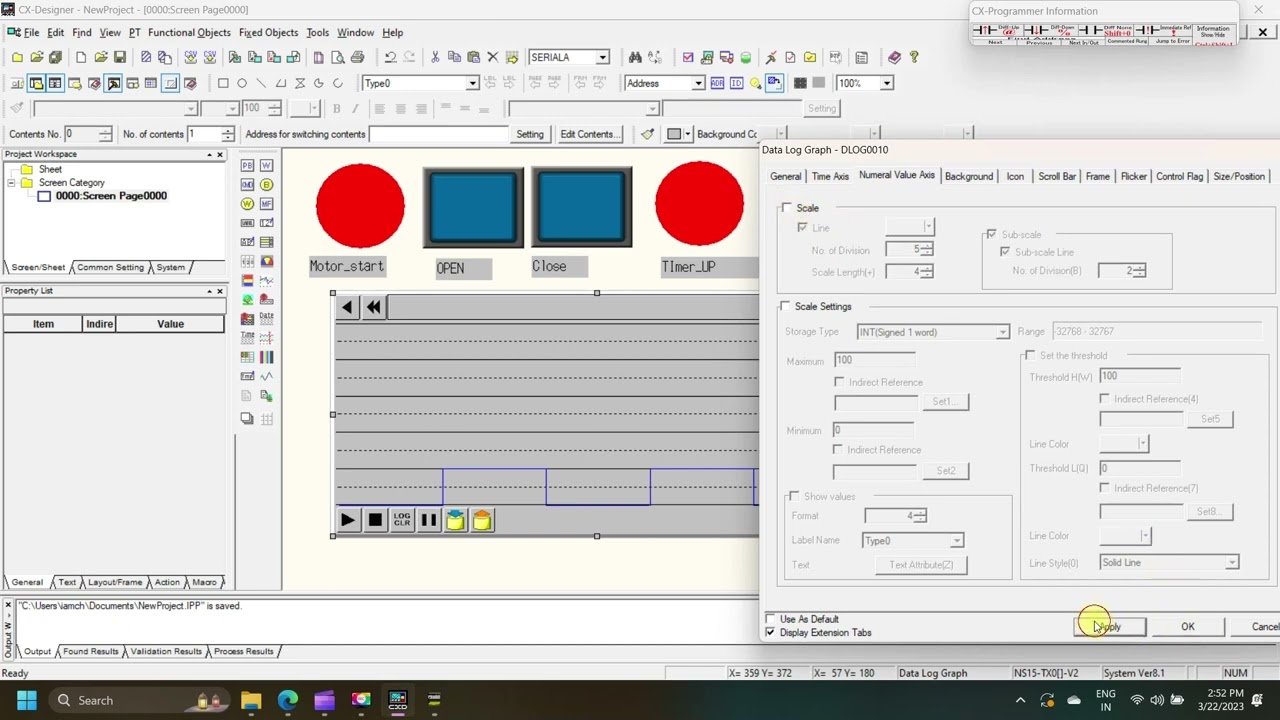Open the Type0 label dropdown in toolbar
The image size is (1280, 720).
pyautogui.click(x=472, y=83)
